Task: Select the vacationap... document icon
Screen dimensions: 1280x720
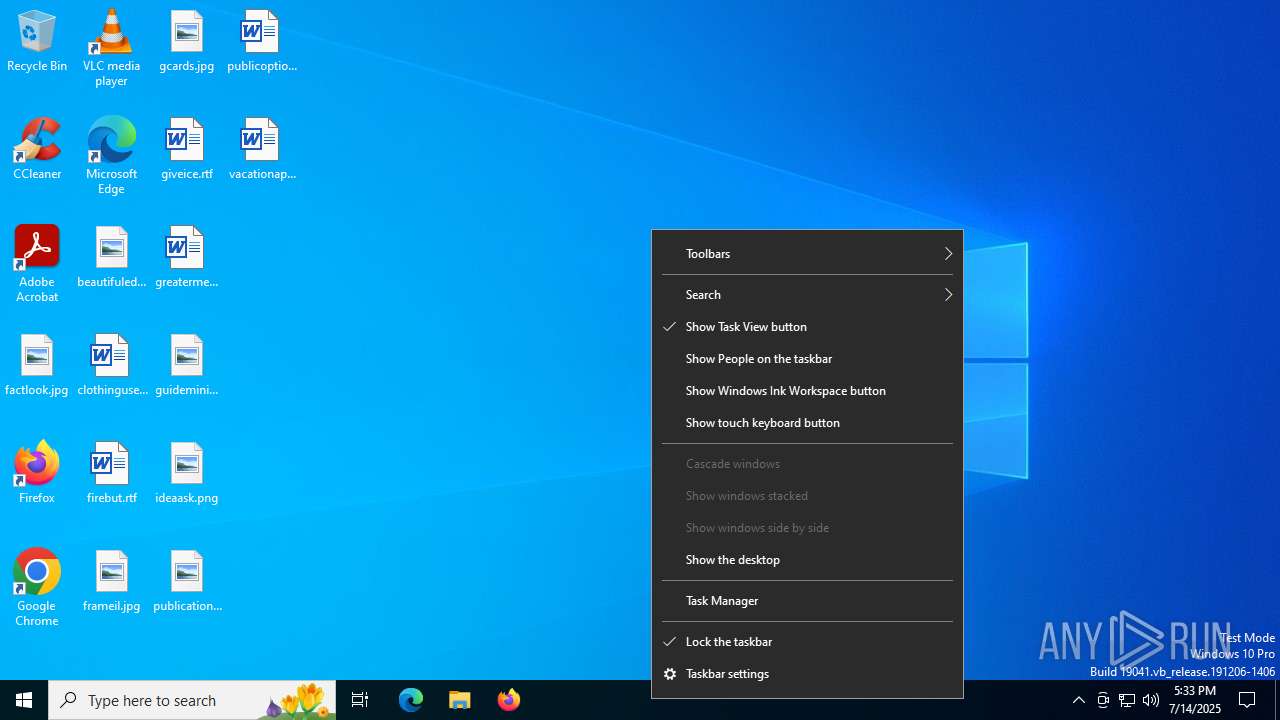Action: (x=262, y=150)
